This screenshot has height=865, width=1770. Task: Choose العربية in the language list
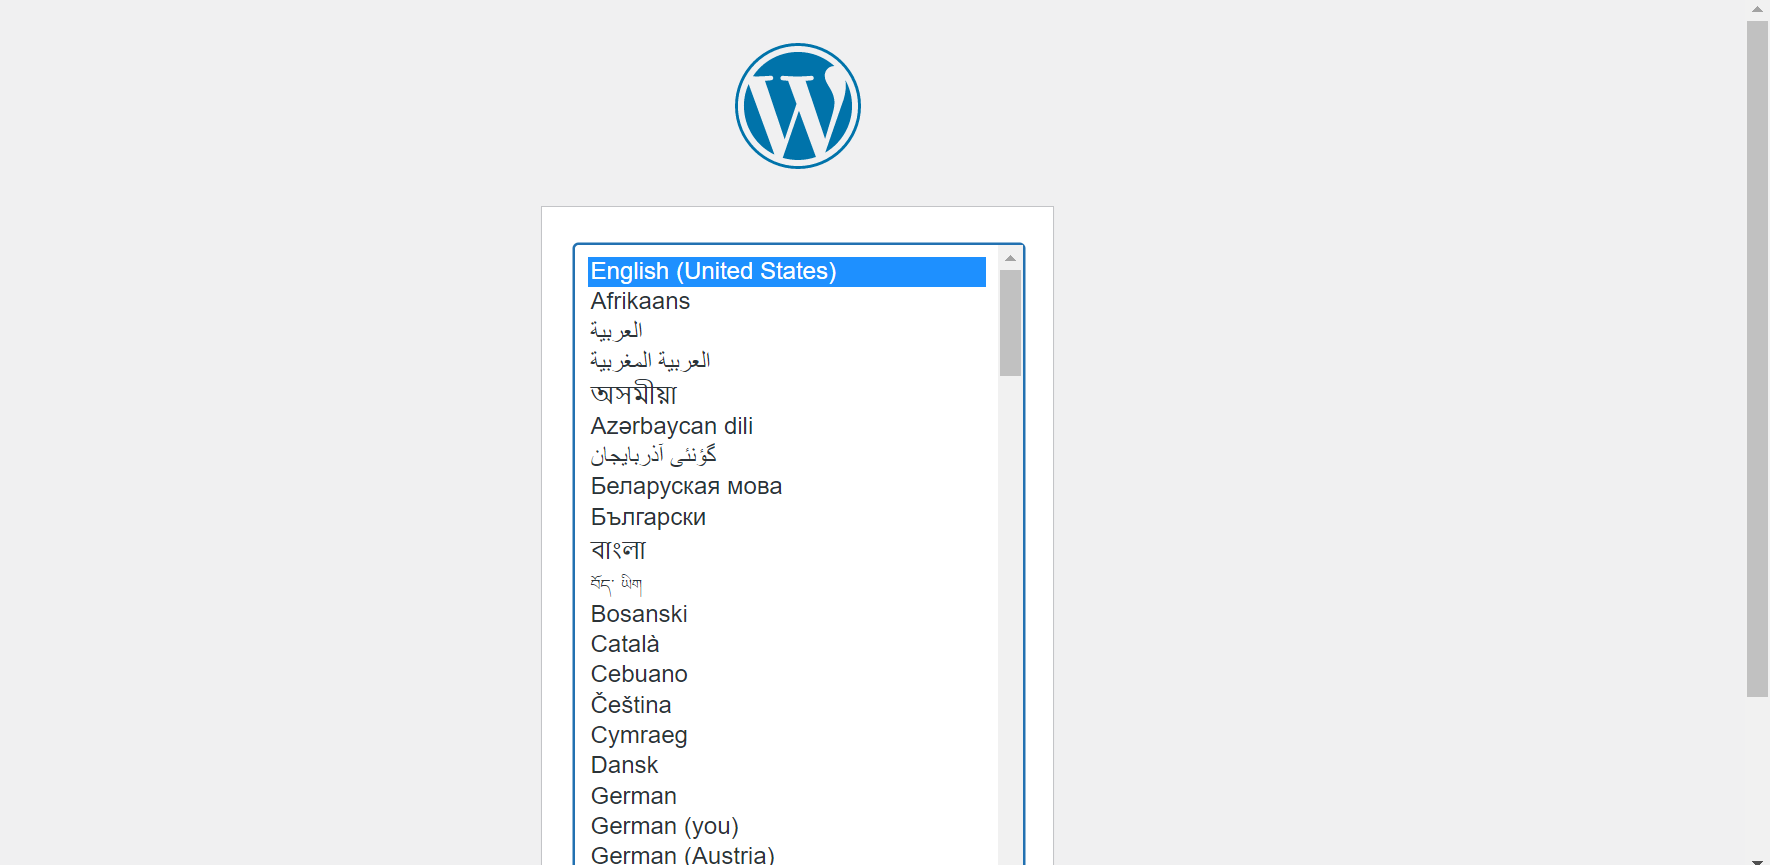click(787, 332)
